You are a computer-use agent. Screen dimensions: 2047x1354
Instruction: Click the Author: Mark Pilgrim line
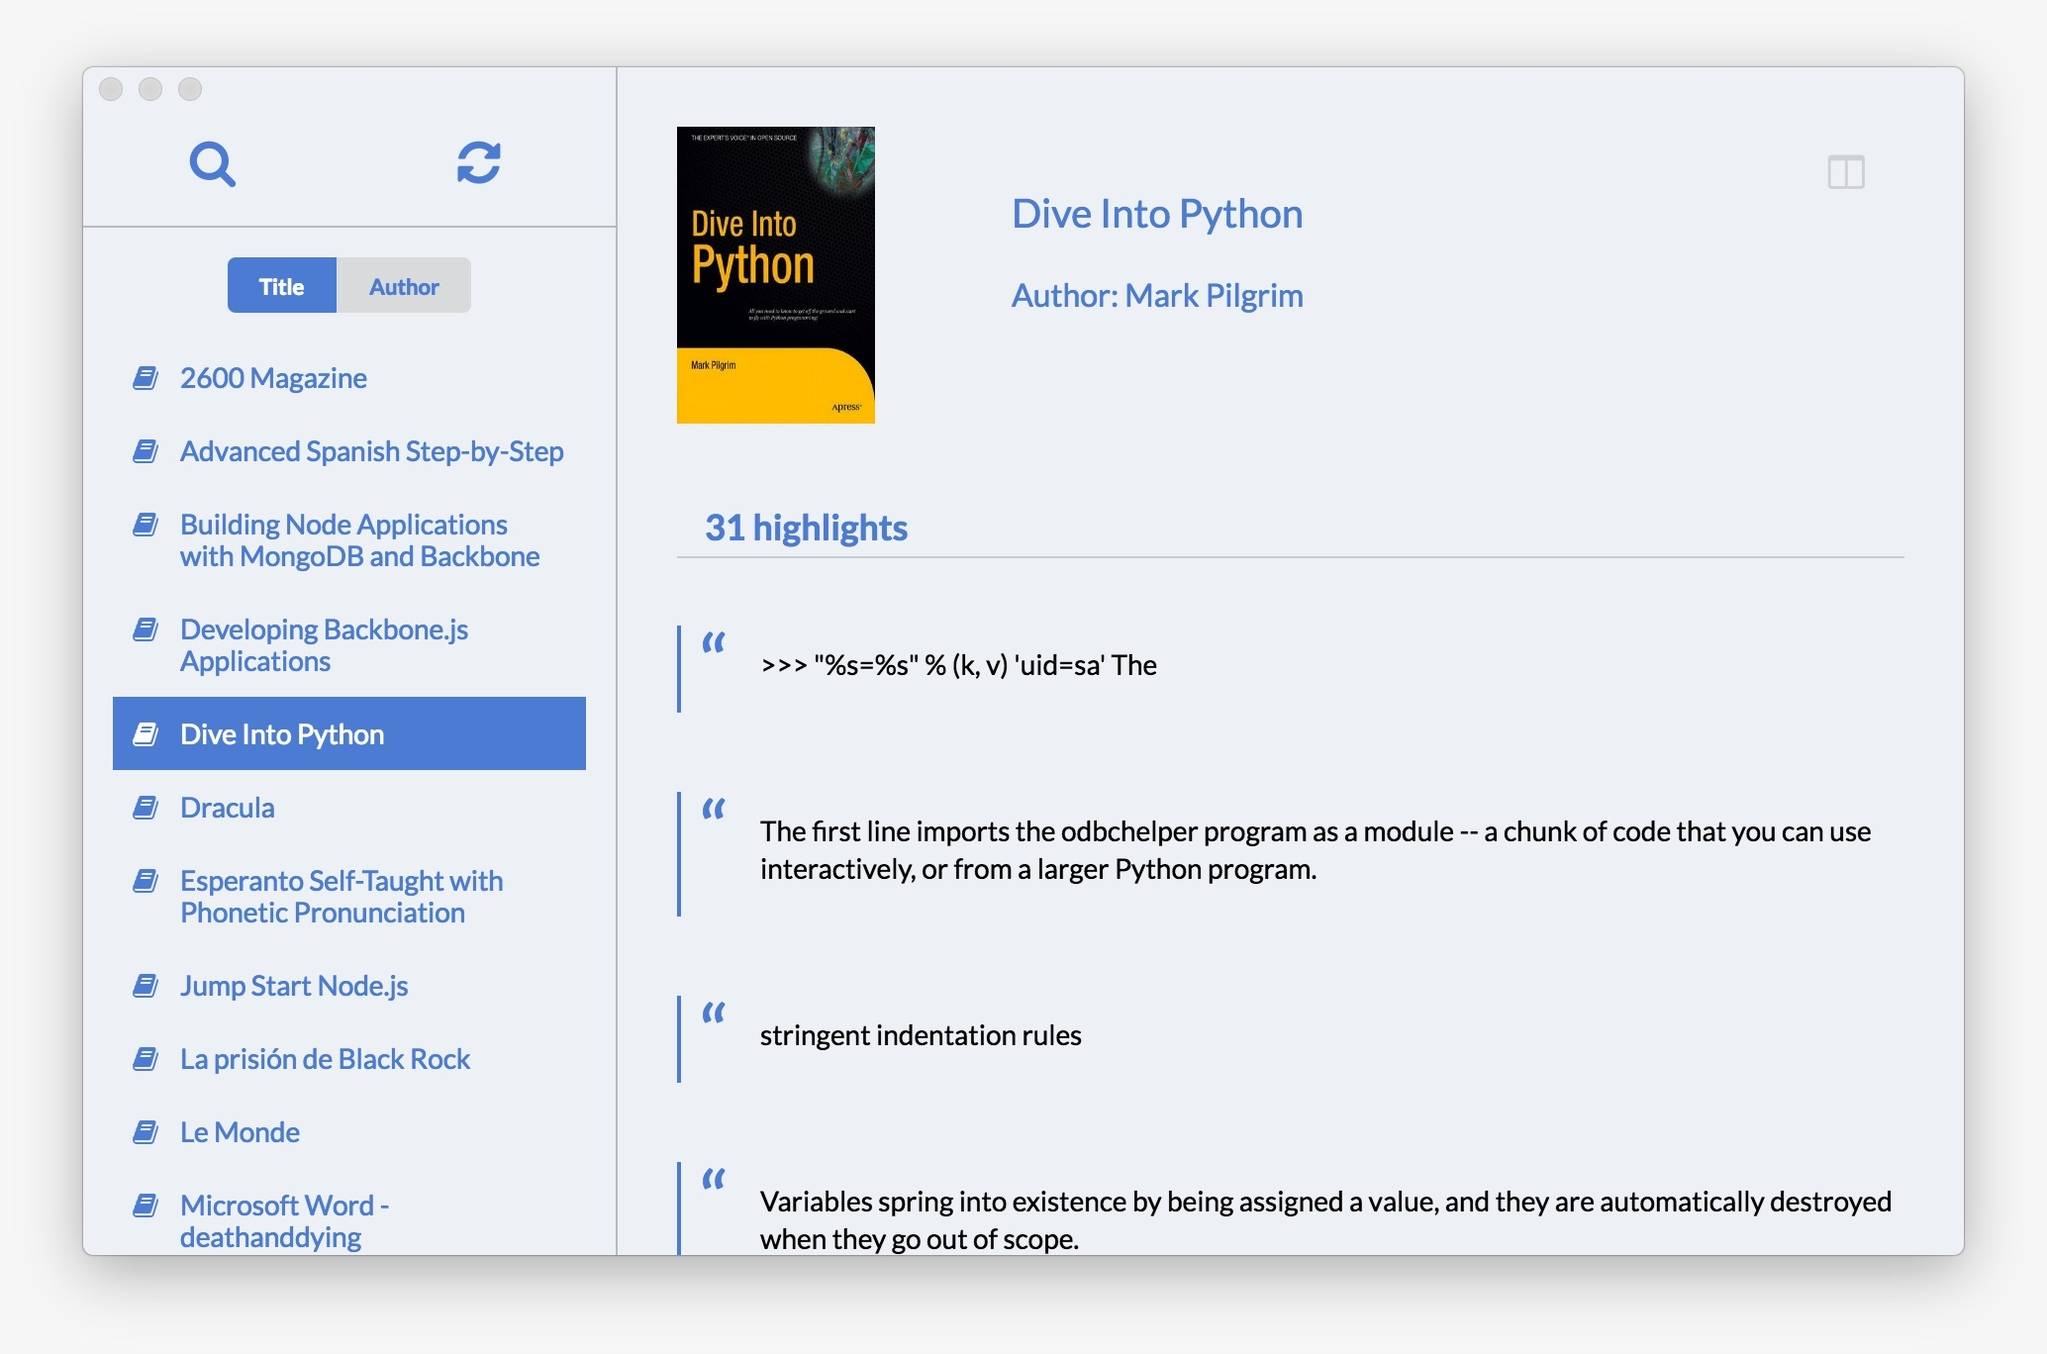pyautogui.click(x=1157, y=296)
